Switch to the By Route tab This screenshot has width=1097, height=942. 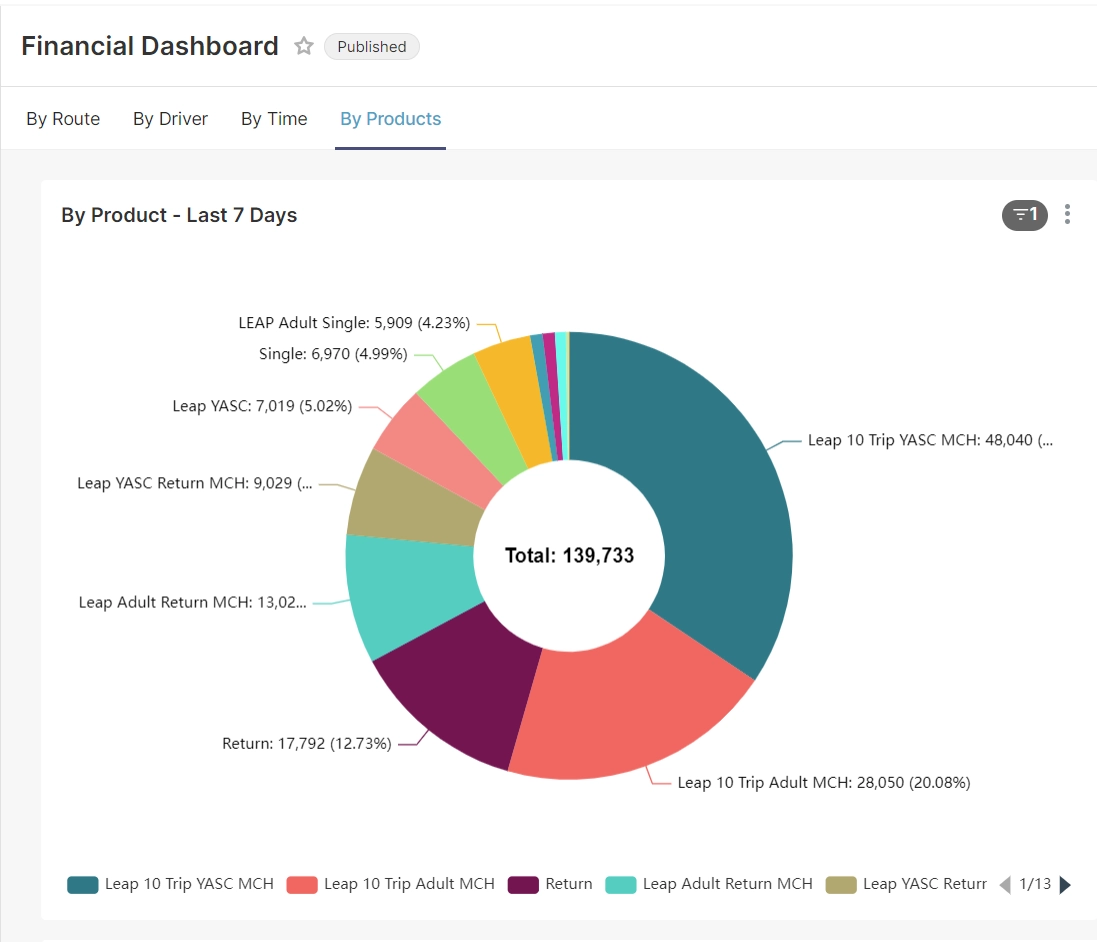tap(63, 119)
